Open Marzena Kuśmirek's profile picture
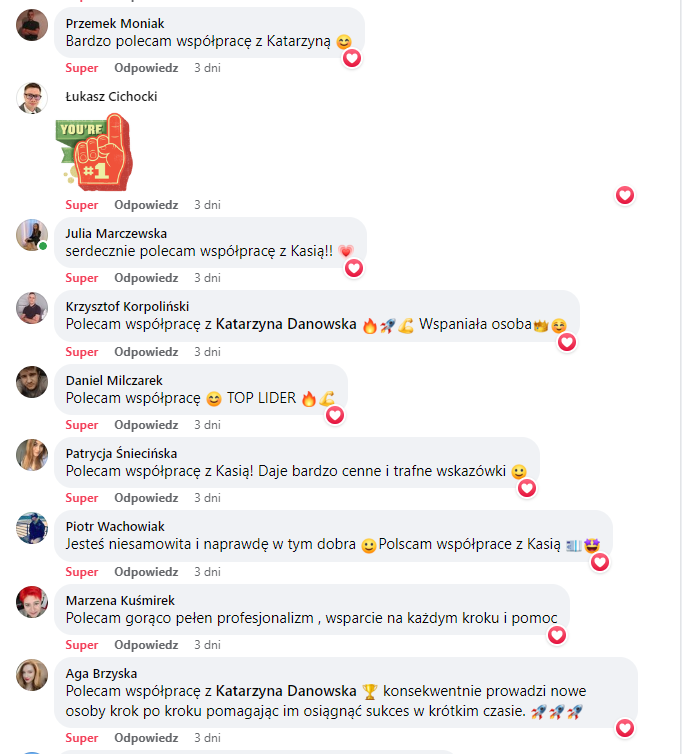Image resolution: width=682 pixels, height=754 pixels. 32,602
